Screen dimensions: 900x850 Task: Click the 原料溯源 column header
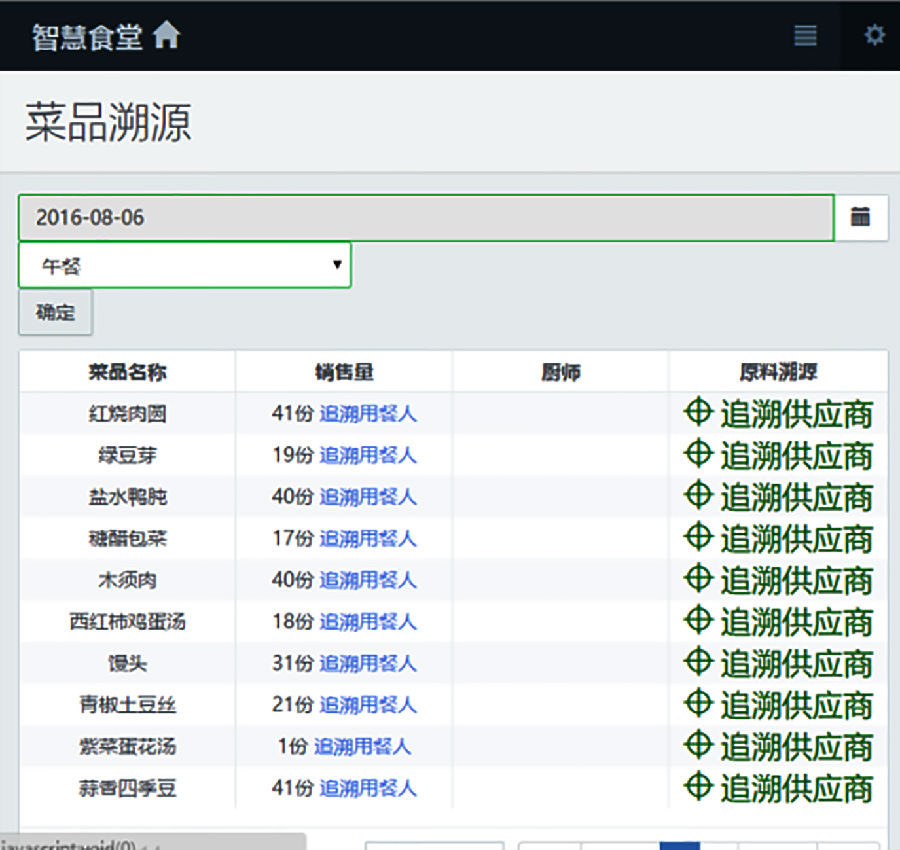tap(778, 372)
